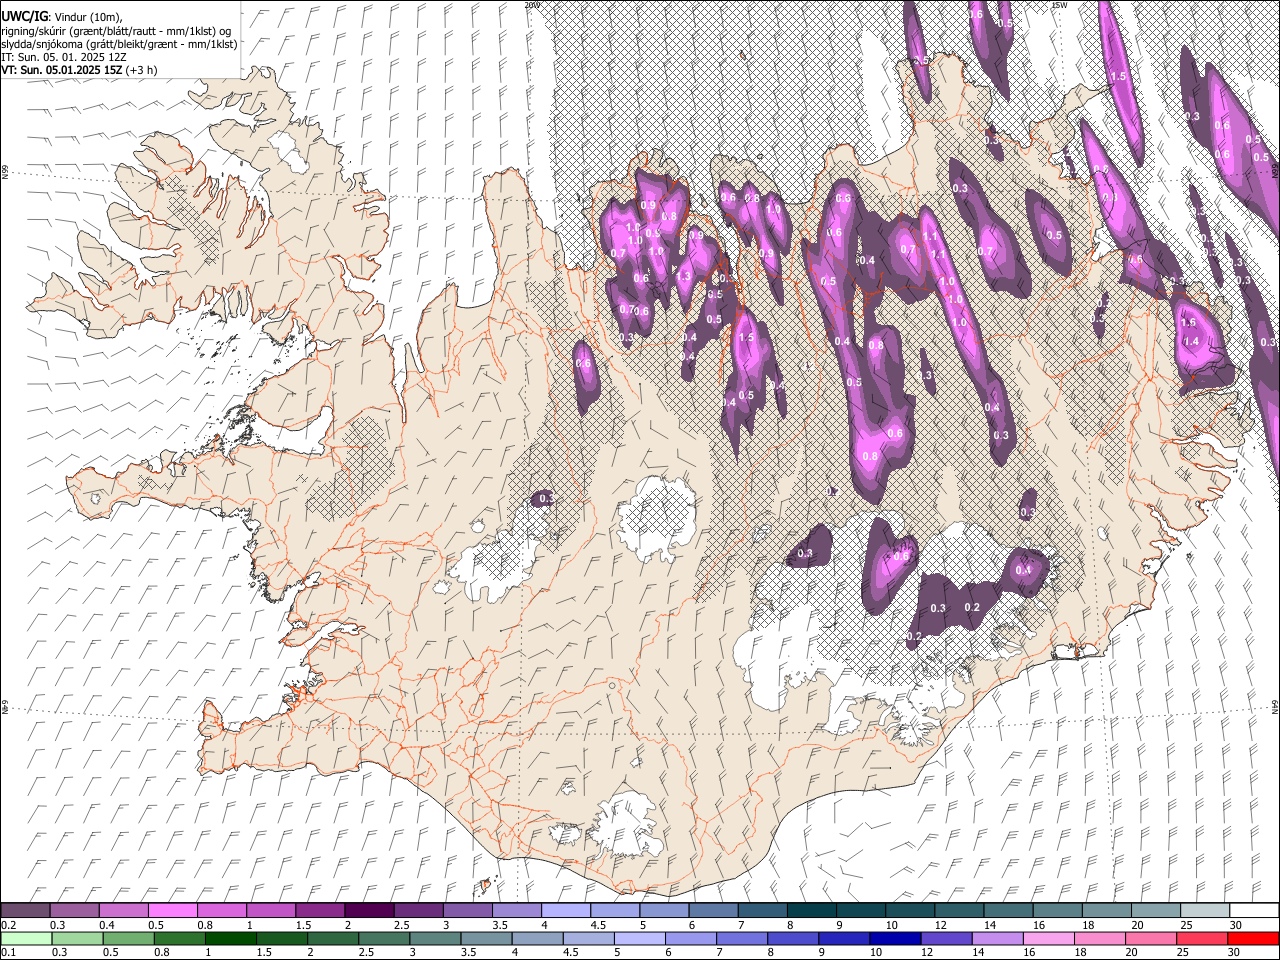Select the snow swatch labeled 1.5

click(x=320, y=910)
